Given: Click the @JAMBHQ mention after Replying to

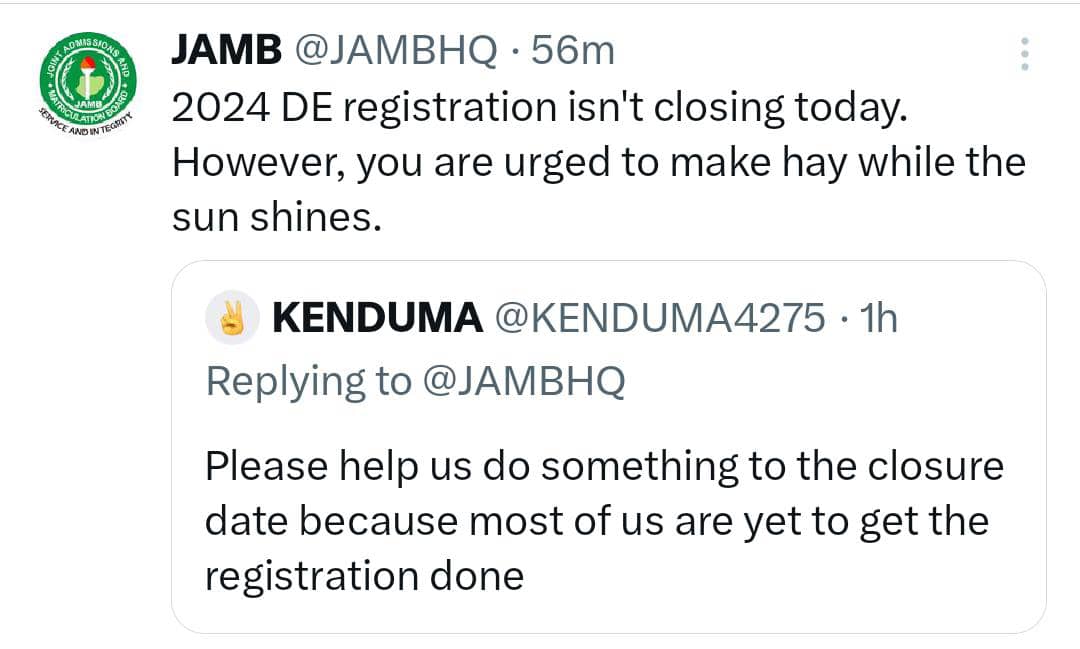Looking at the screenshot, I should point(523,381).
